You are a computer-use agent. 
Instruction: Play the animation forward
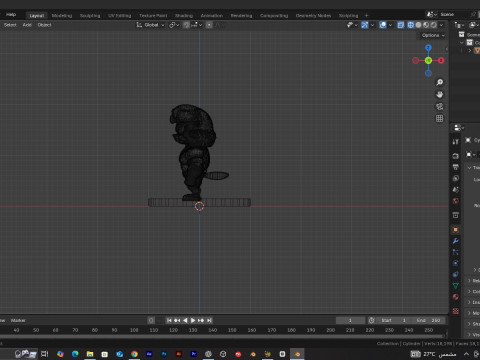point(193,320)
